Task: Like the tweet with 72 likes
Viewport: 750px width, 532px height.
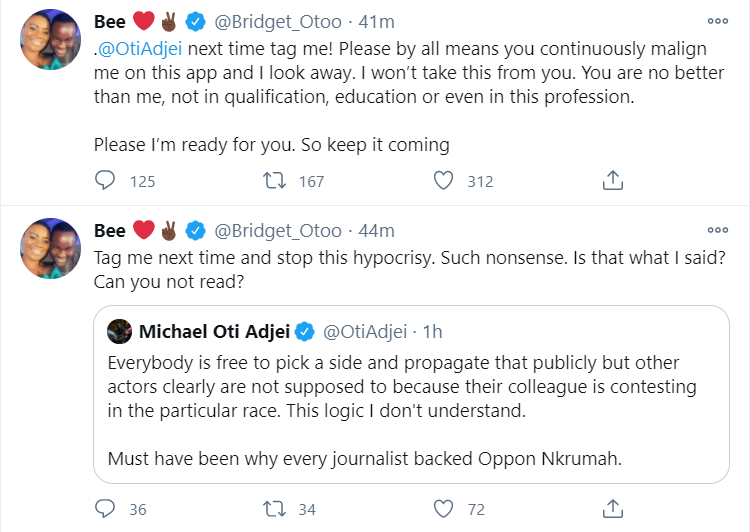Action: [446, 509]
